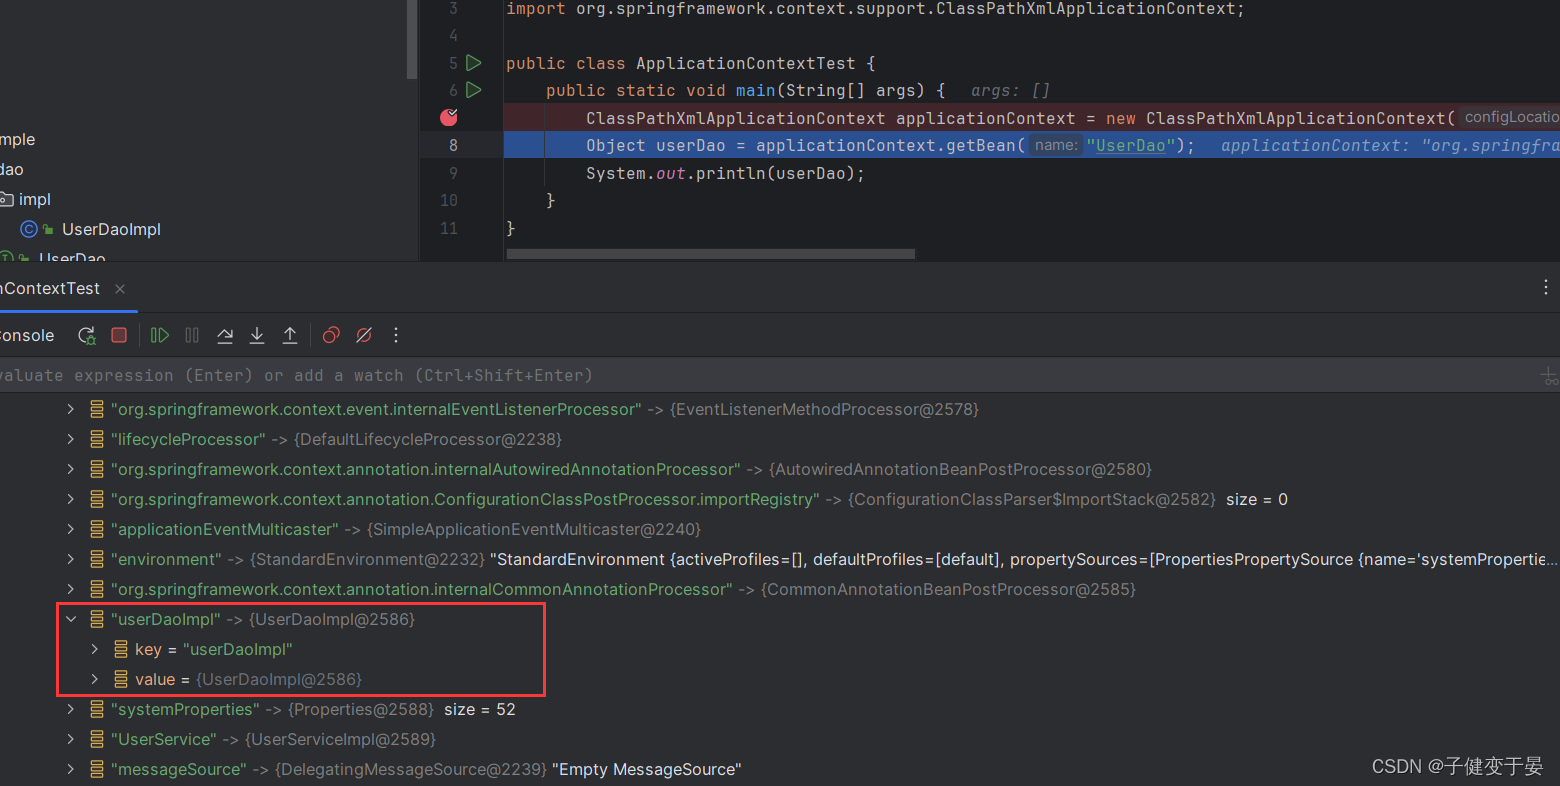
Task: Expand the "systemProperties" entry
Action: 70,709
